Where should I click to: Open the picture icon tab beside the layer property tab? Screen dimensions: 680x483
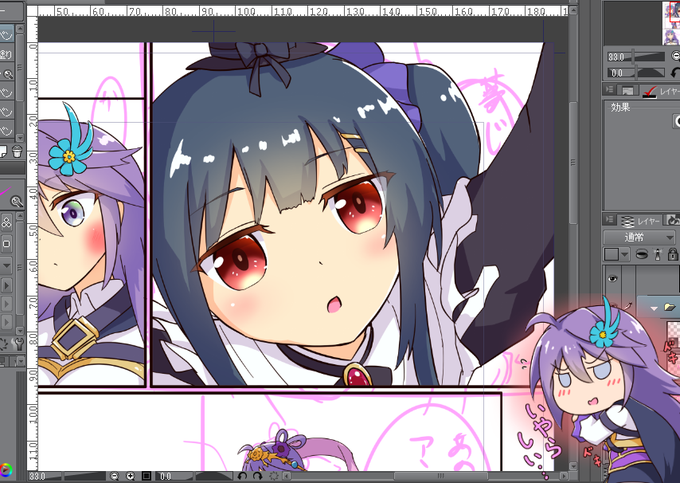628,91
